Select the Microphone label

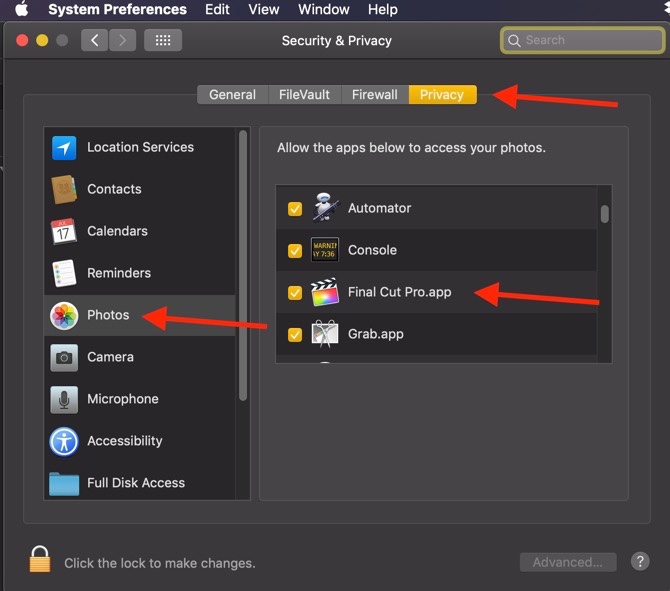(x=123, y=399)
